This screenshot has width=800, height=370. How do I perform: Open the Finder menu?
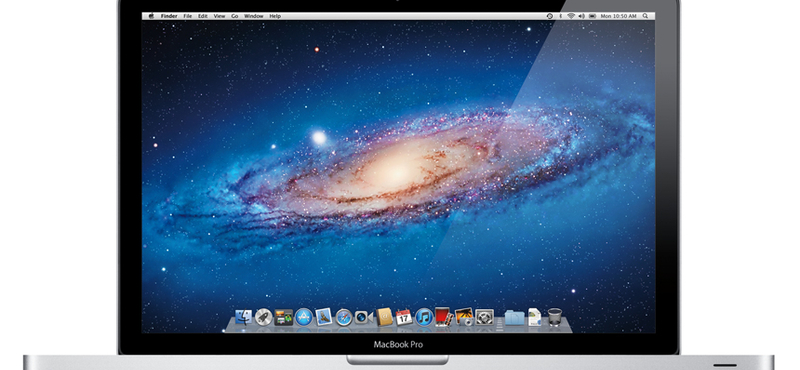169,16
